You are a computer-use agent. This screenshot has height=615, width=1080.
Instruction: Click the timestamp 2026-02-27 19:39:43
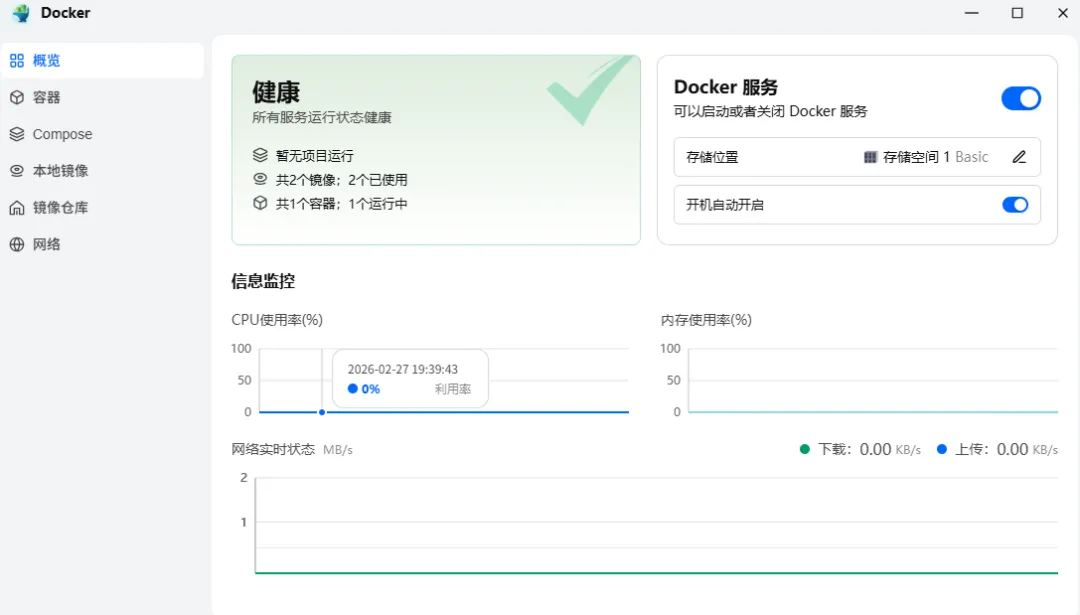coord(402,370)
